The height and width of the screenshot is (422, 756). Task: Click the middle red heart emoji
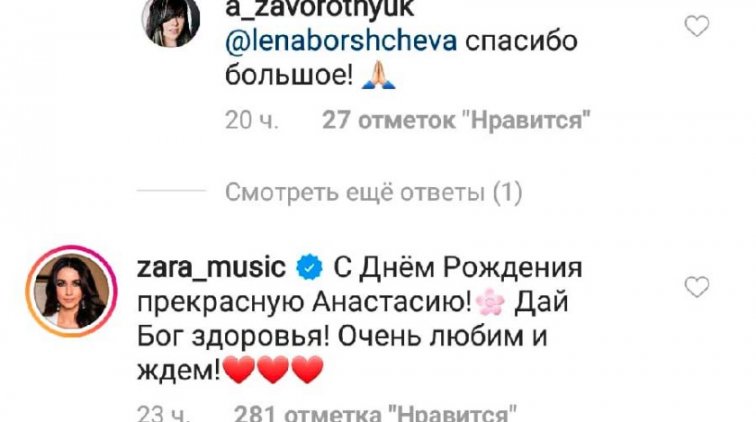tap(273, 370)
